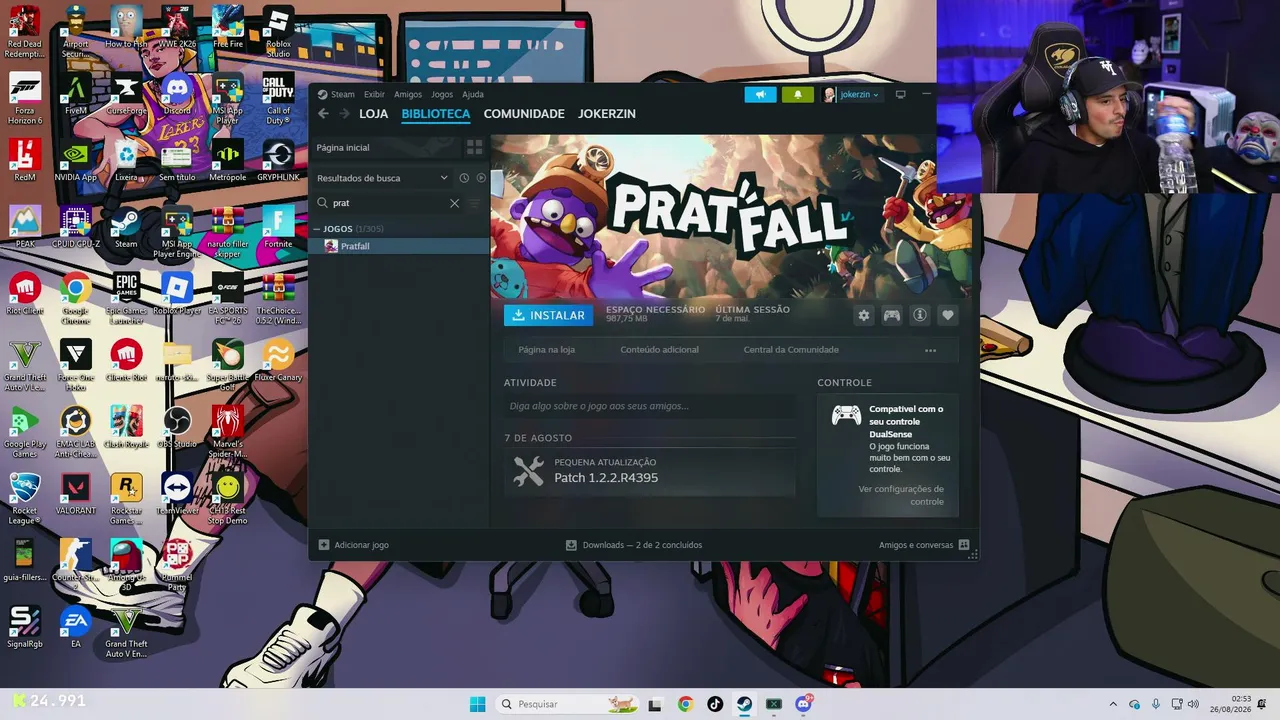Click the library search field with 'prat'
The width and height of the screenshot is (1280, 720).
coord(390,203)
